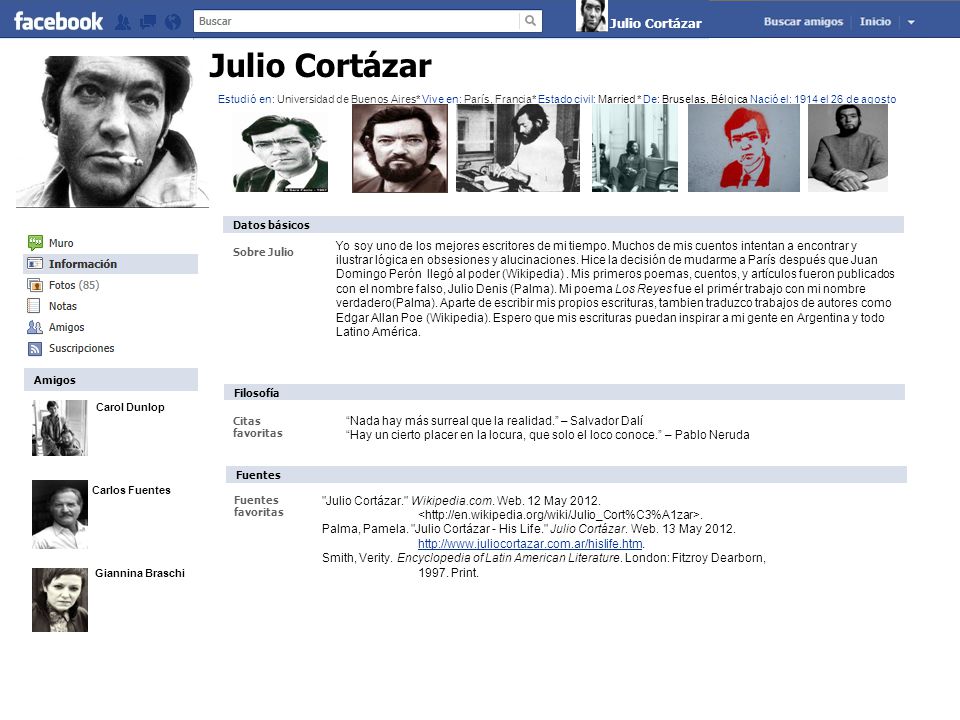960x720 pixels.
Task: Open friend requests icon in header
Action: (x=123, y=23)
